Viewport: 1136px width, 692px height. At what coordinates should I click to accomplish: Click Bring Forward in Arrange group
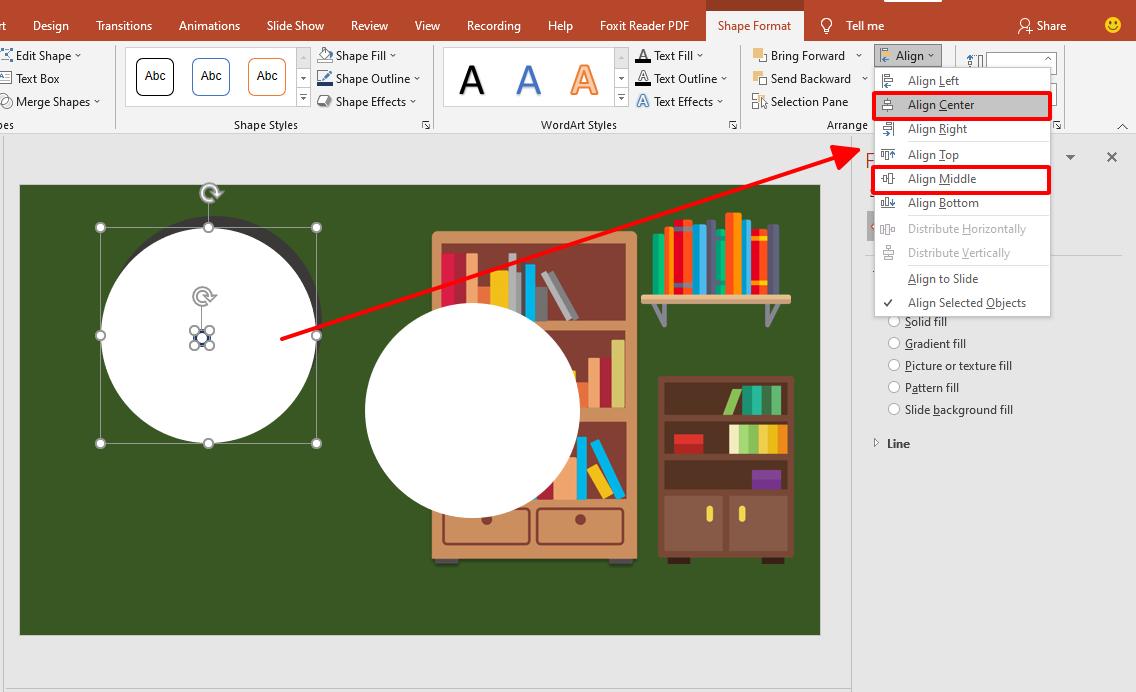click(x=805, y=55)
